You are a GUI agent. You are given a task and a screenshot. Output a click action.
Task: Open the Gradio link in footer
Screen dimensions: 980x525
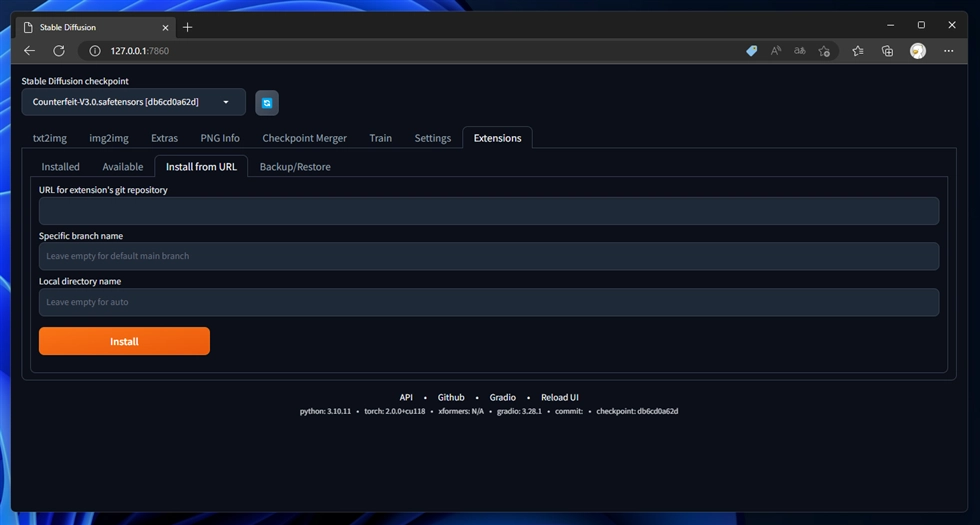(x=502, y=398)
